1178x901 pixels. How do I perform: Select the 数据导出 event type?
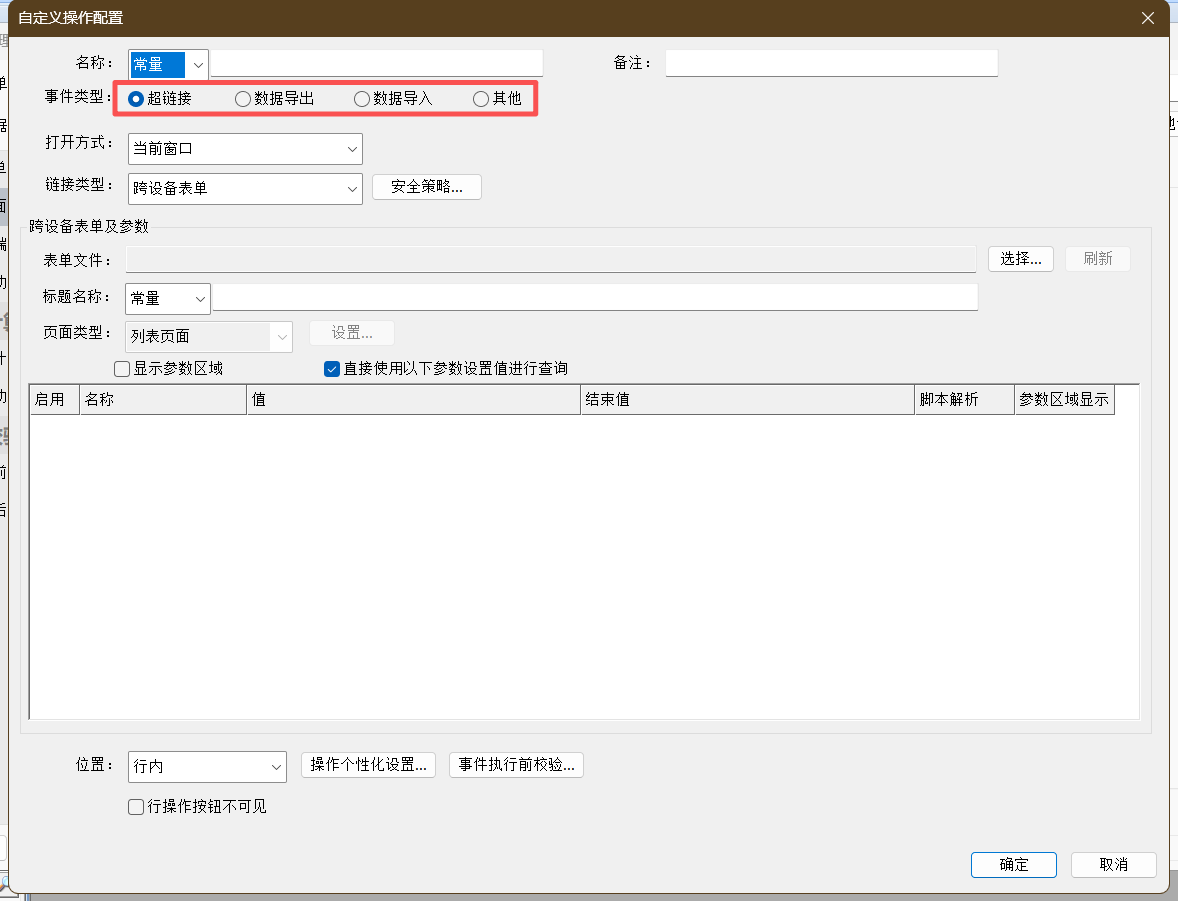click(243, 99)
